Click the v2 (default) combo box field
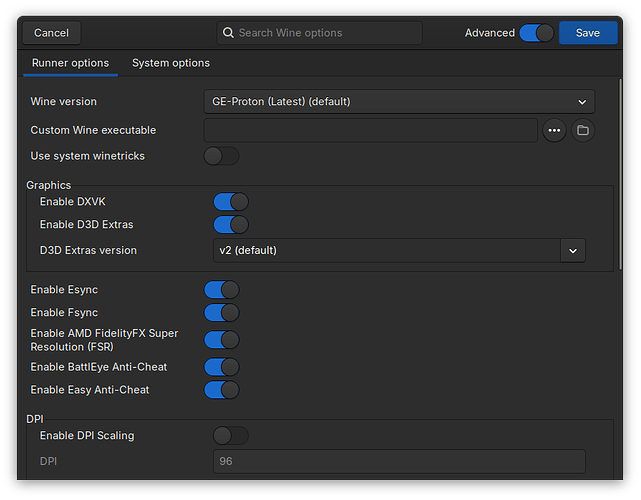Image resolution: width=641 pixels, height=500 pixels. [x=387, y=251]
